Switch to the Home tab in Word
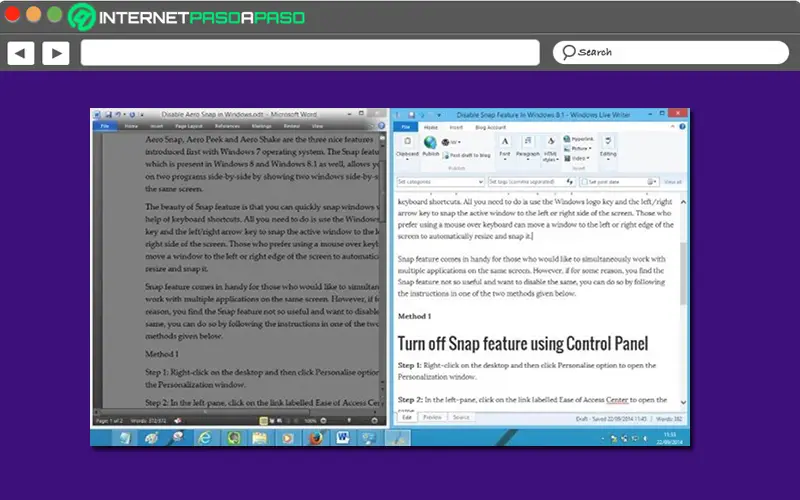This screenshot has height=500, width=800. coord(131,126)
